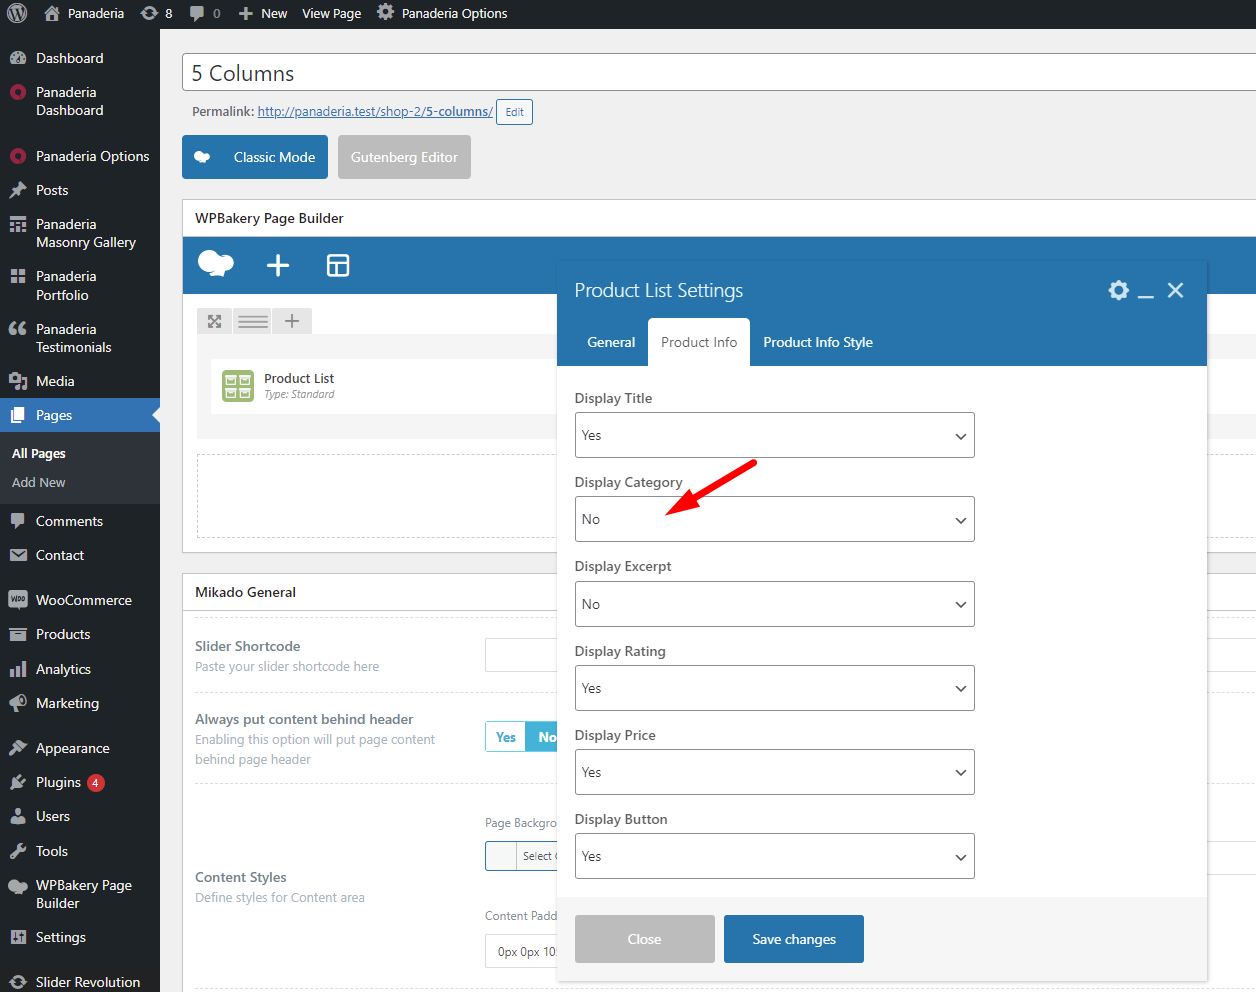Open settings gear in Product List Settings header
The width and height of the screenshot is (1256, 992).
pyautogui.click(x=1119, y=290)
